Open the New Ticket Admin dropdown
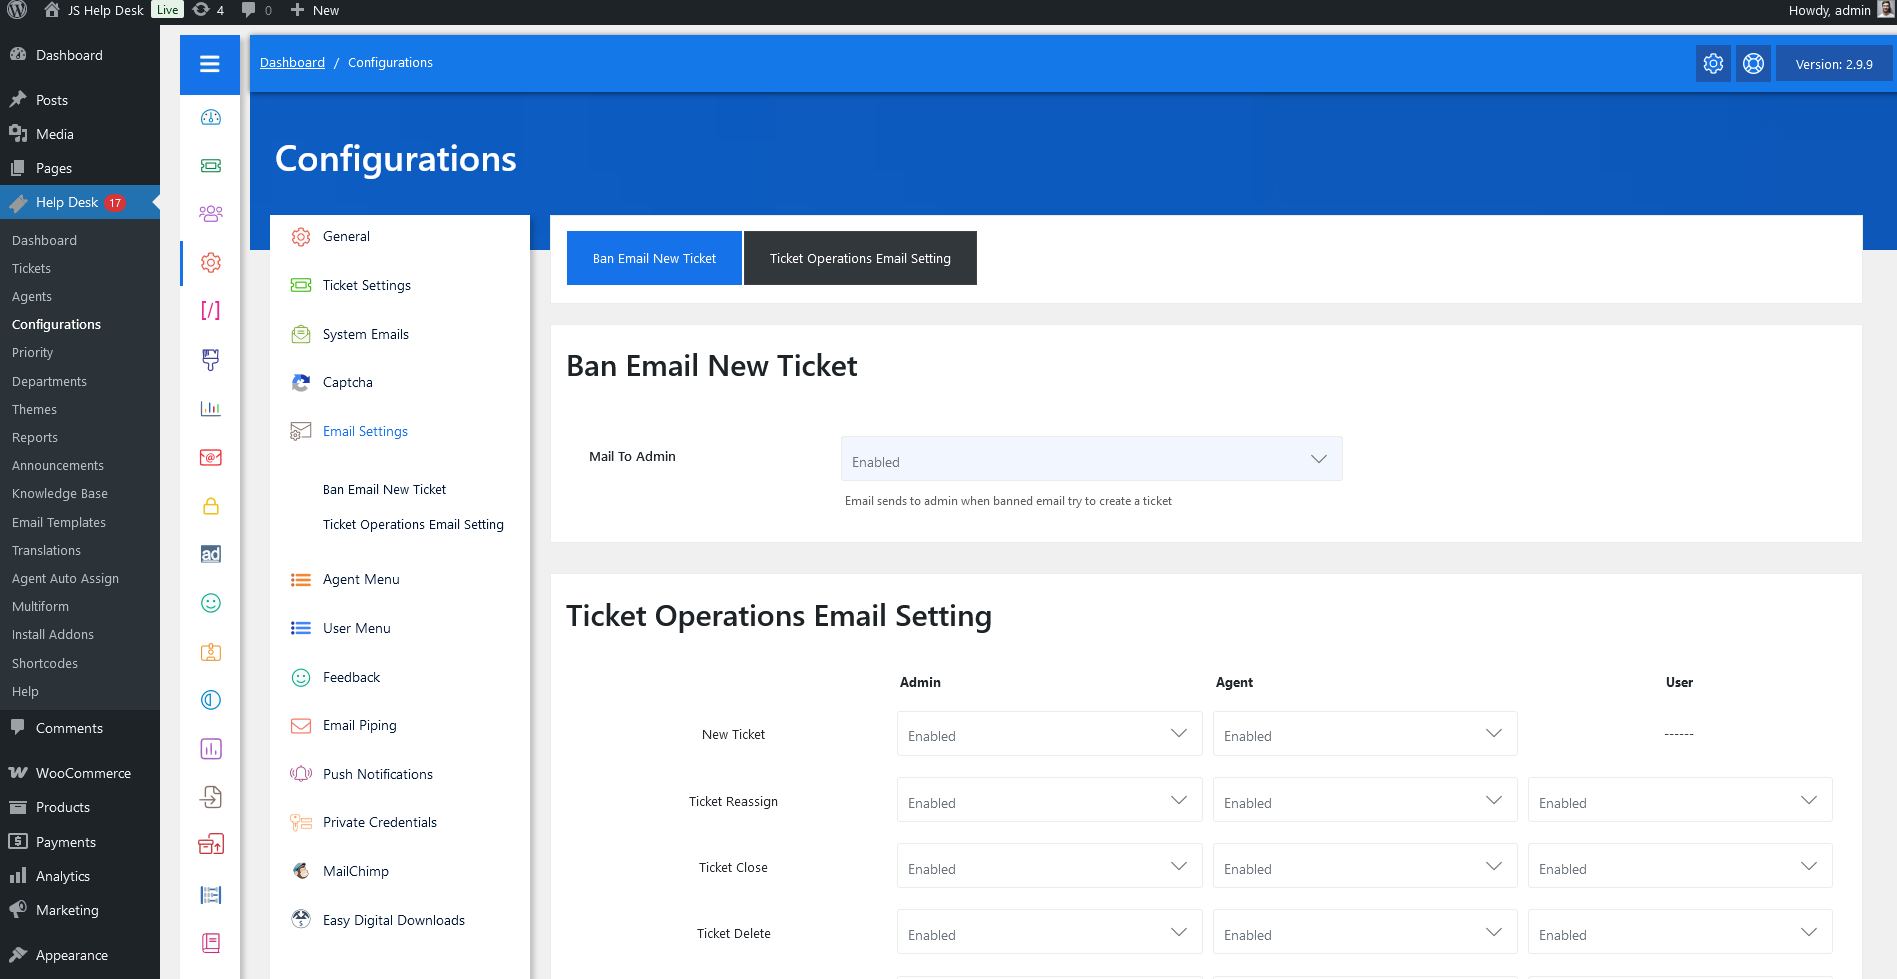 click(x=1049, y=734)
